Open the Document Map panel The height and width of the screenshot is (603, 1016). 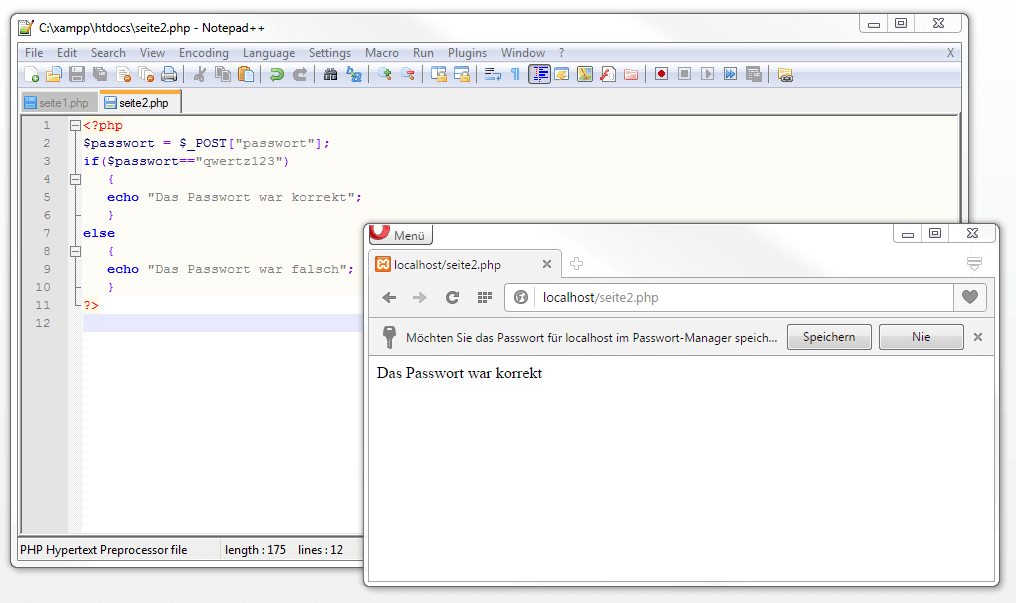[x=584, y=74]
